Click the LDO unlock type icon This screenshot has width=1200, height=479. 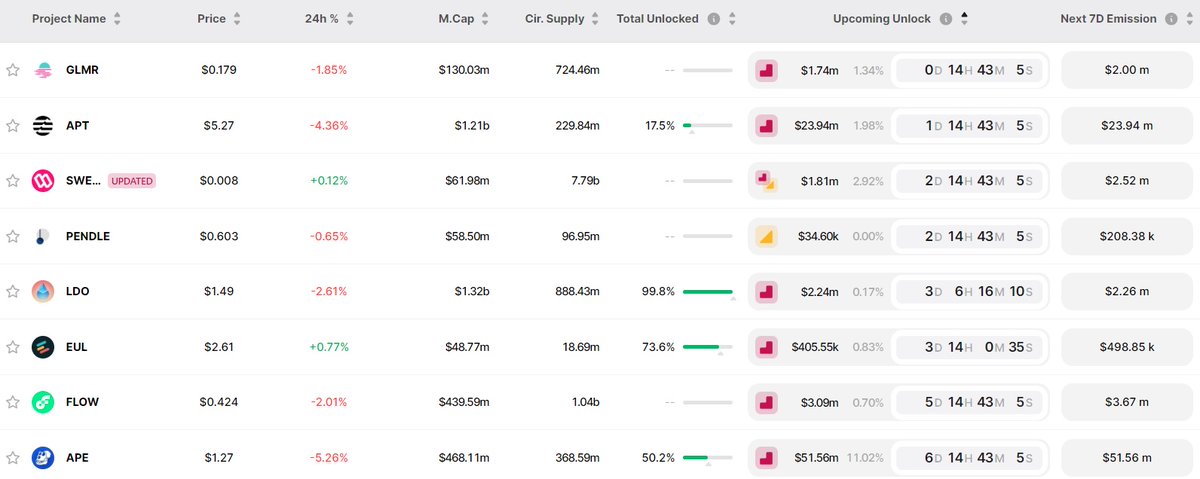coord(766,291)
